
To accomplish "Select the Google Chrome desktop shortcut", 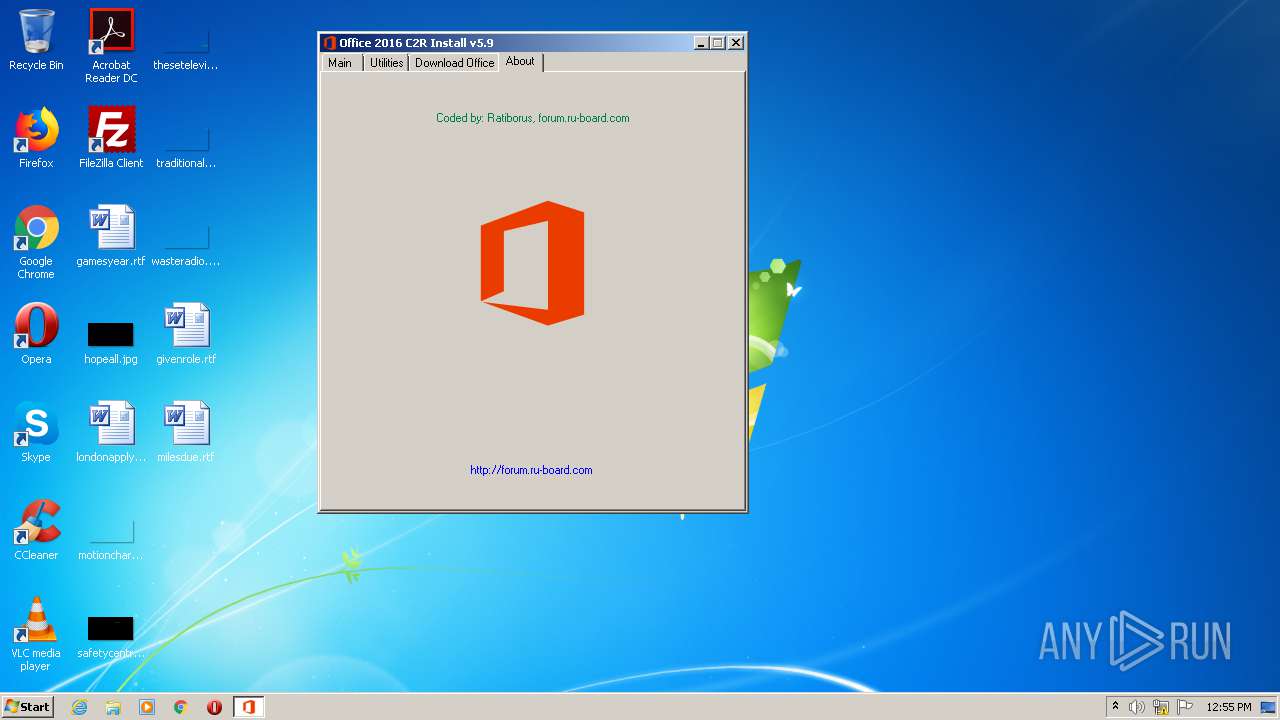I will tap(36, 242).
